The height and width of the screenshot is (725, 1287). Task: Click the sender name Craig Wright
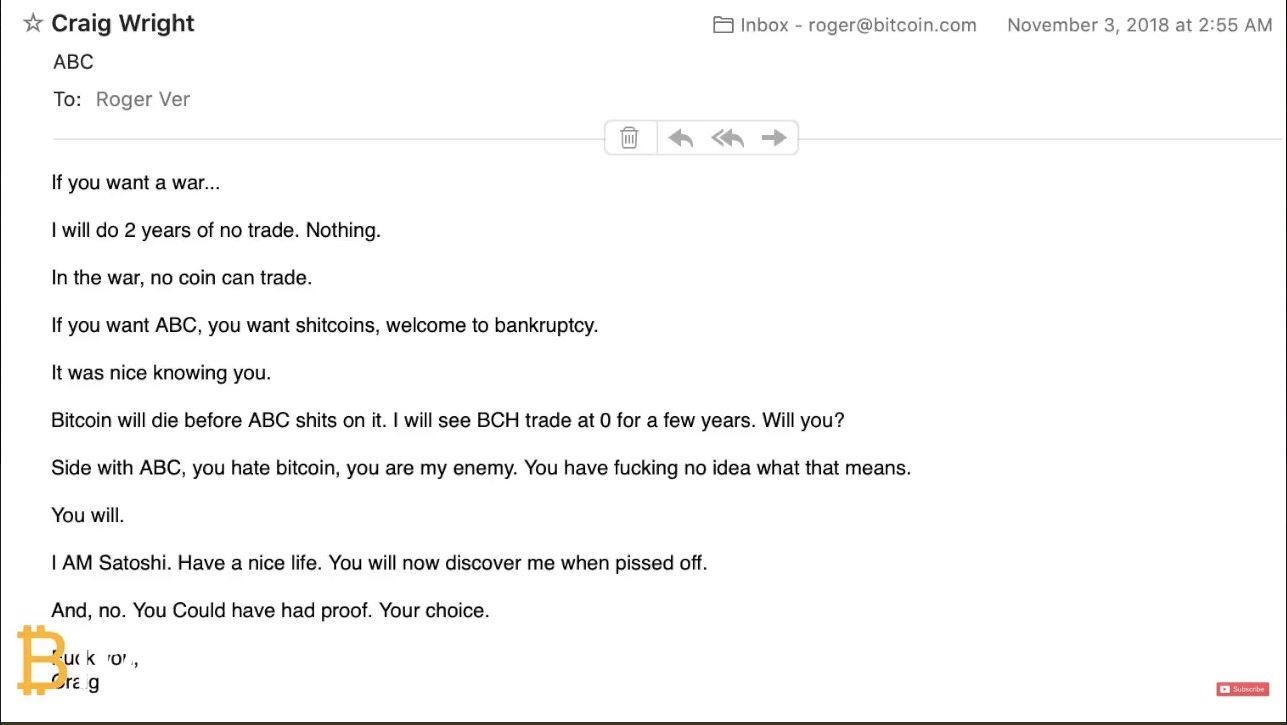pyautogui.click(x=123, y=24)
